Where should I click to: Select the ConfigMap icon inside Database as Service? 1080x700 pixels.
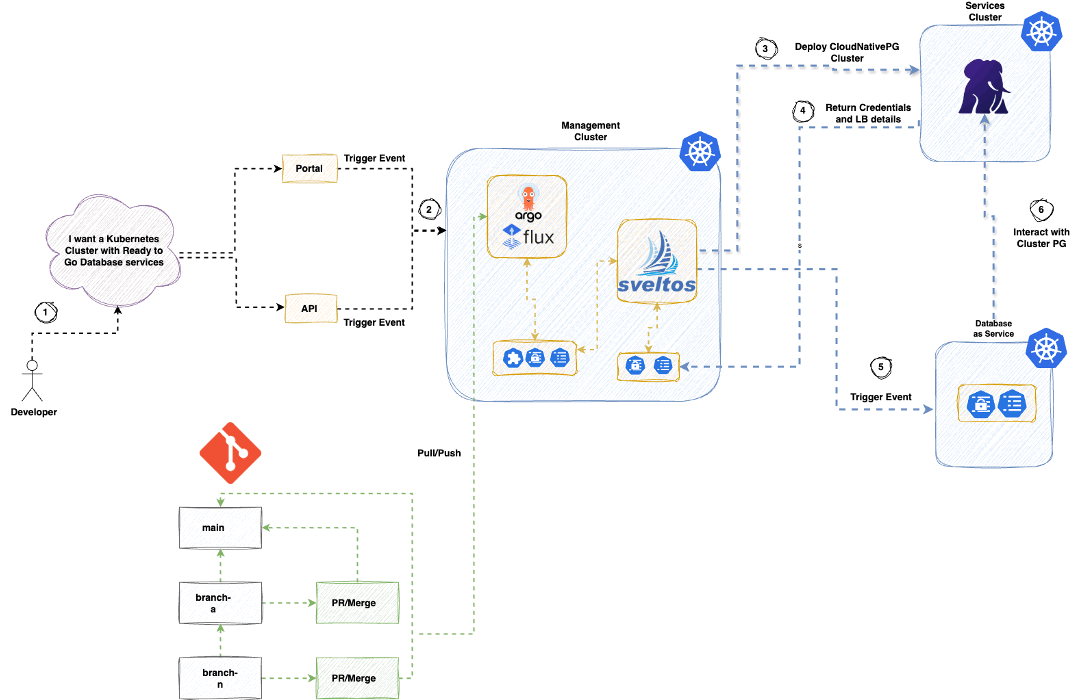(x=1011, y=403)
